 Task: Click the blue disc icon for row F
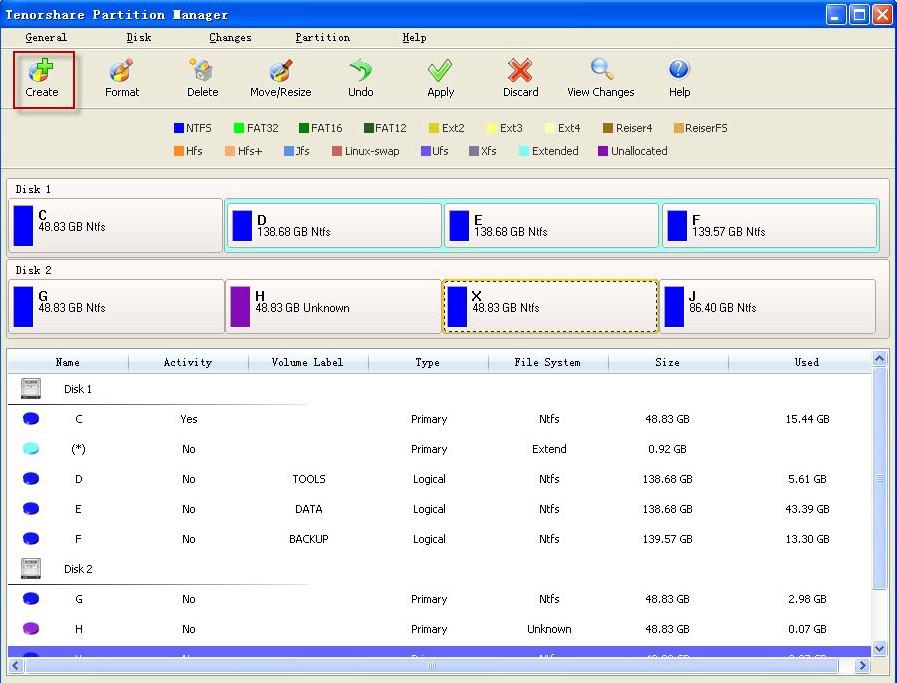[31, 538]
